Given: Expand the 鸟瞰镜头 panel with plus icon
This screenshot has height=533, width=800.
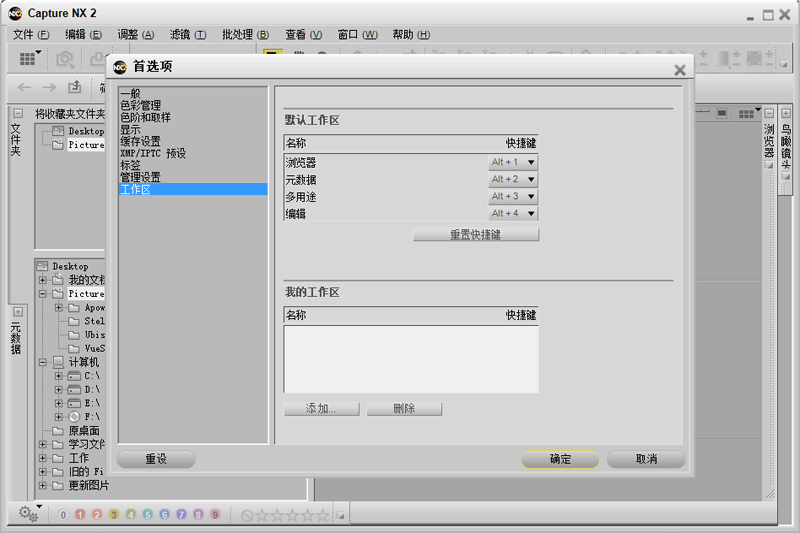Looking at the screenshot, I should [x=786, y=113].
